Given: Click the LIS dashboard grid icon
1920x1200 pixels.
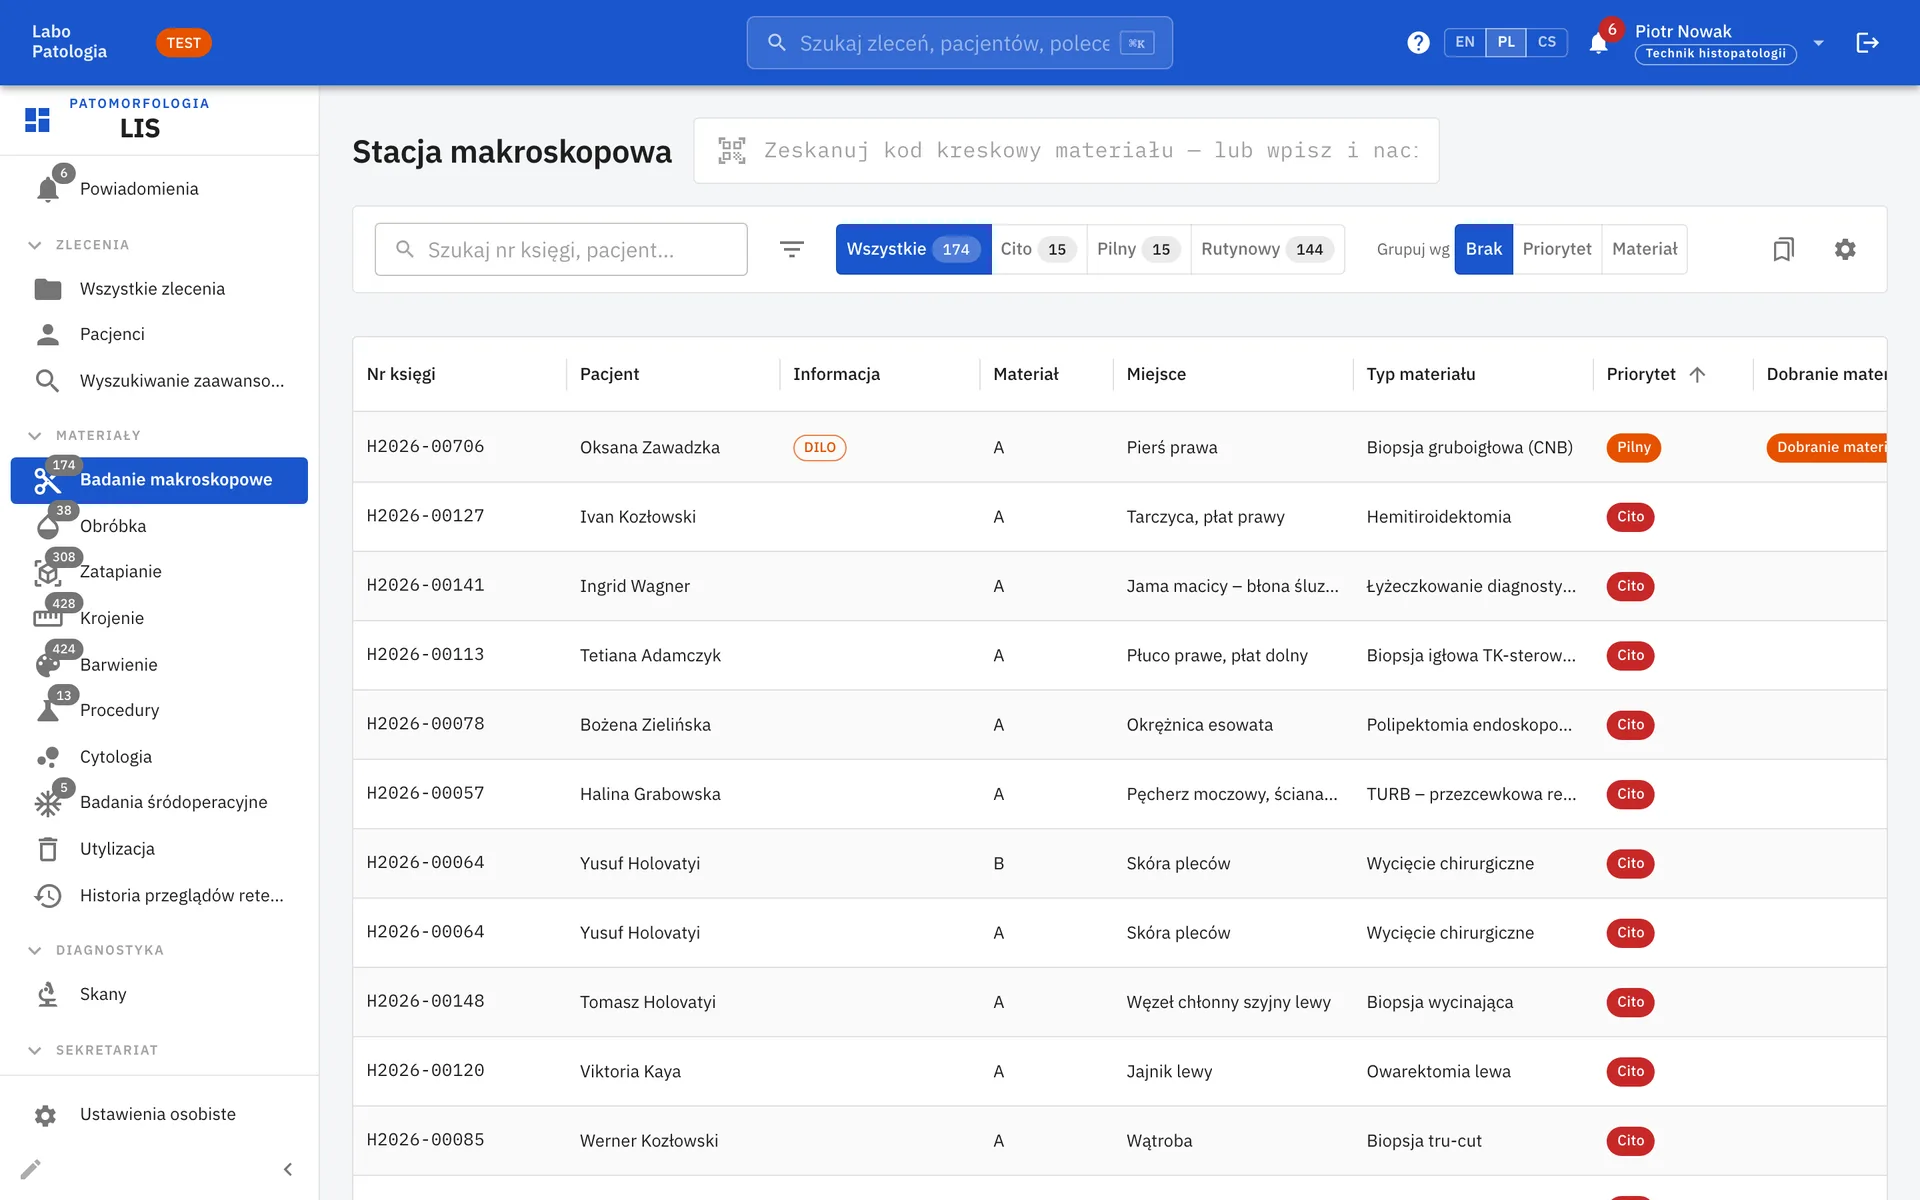Looking at the screenshot, I should [x=37, y=120].
